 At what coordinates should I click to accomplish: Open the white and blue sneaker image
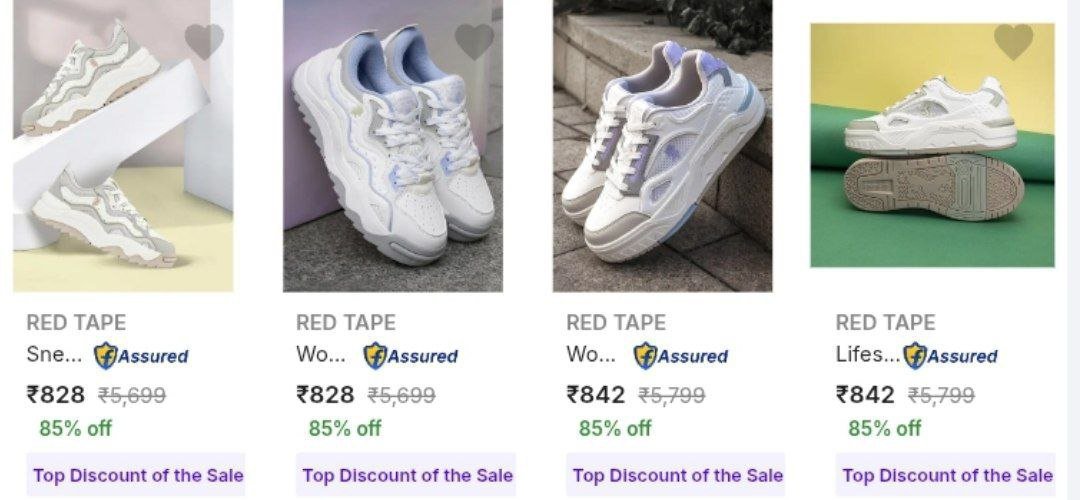[x=393, y=145]
